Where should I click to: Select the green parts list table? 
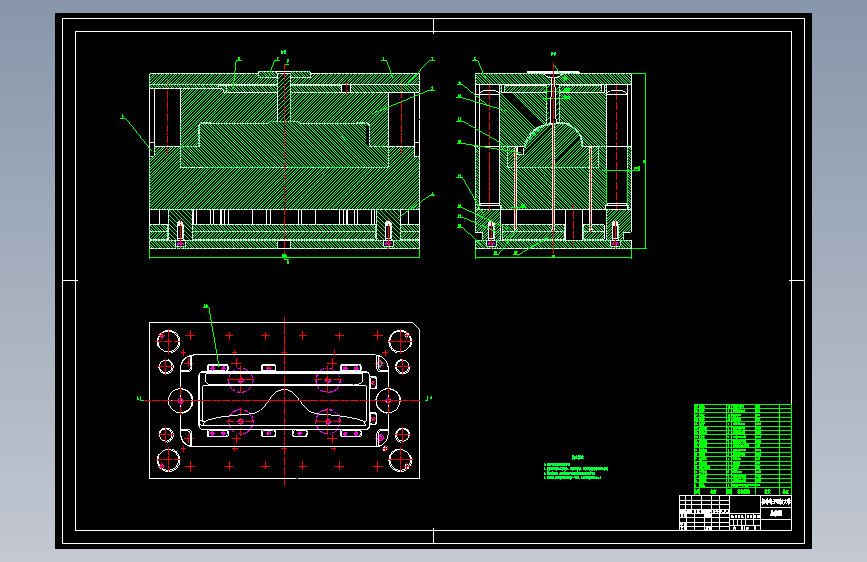743,449
